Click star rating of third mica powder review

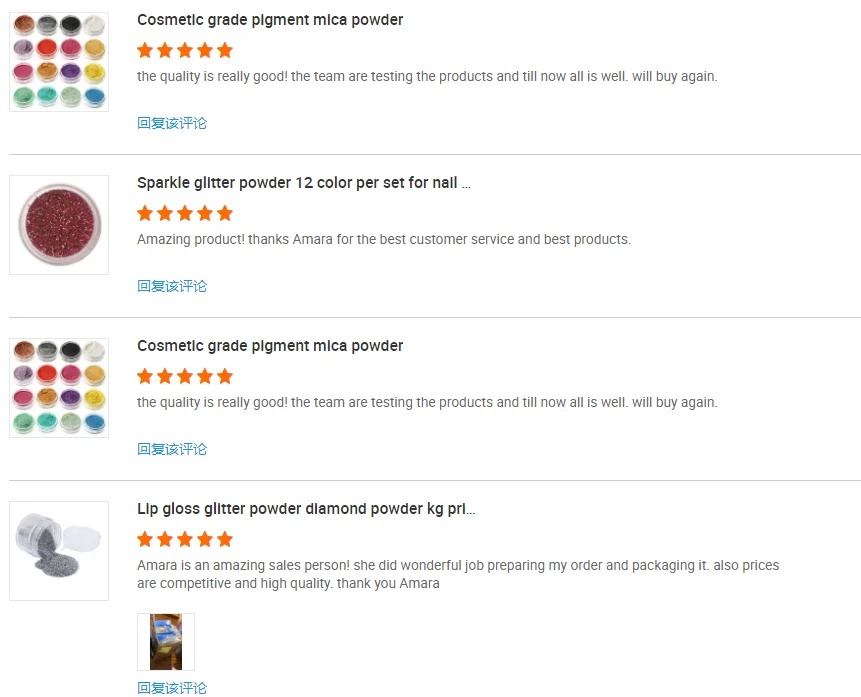185,376
